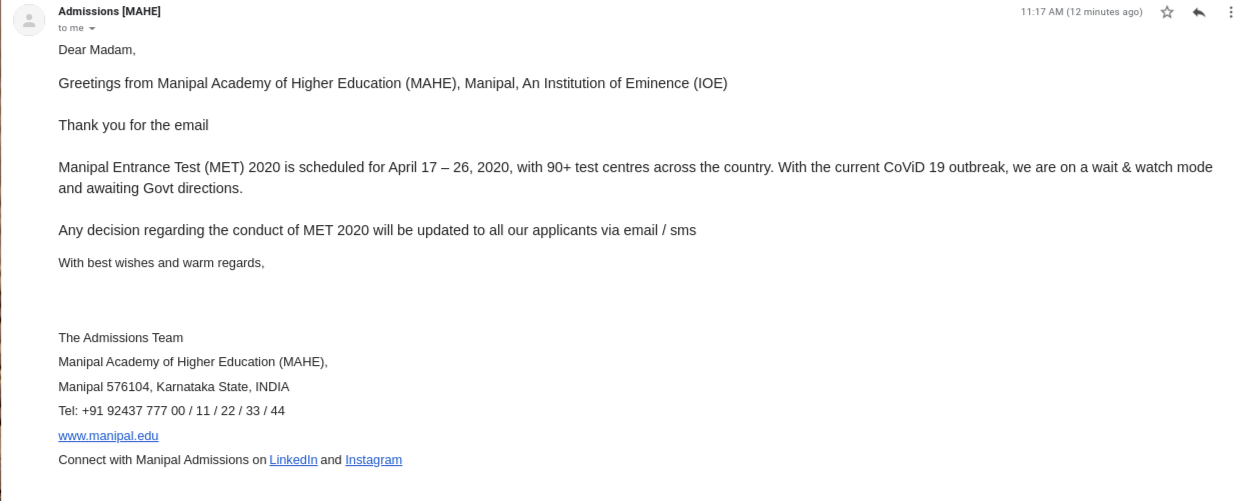Click the "Any decision regarding" MET 2020 sentence
1249x501 pixels.
377,230
